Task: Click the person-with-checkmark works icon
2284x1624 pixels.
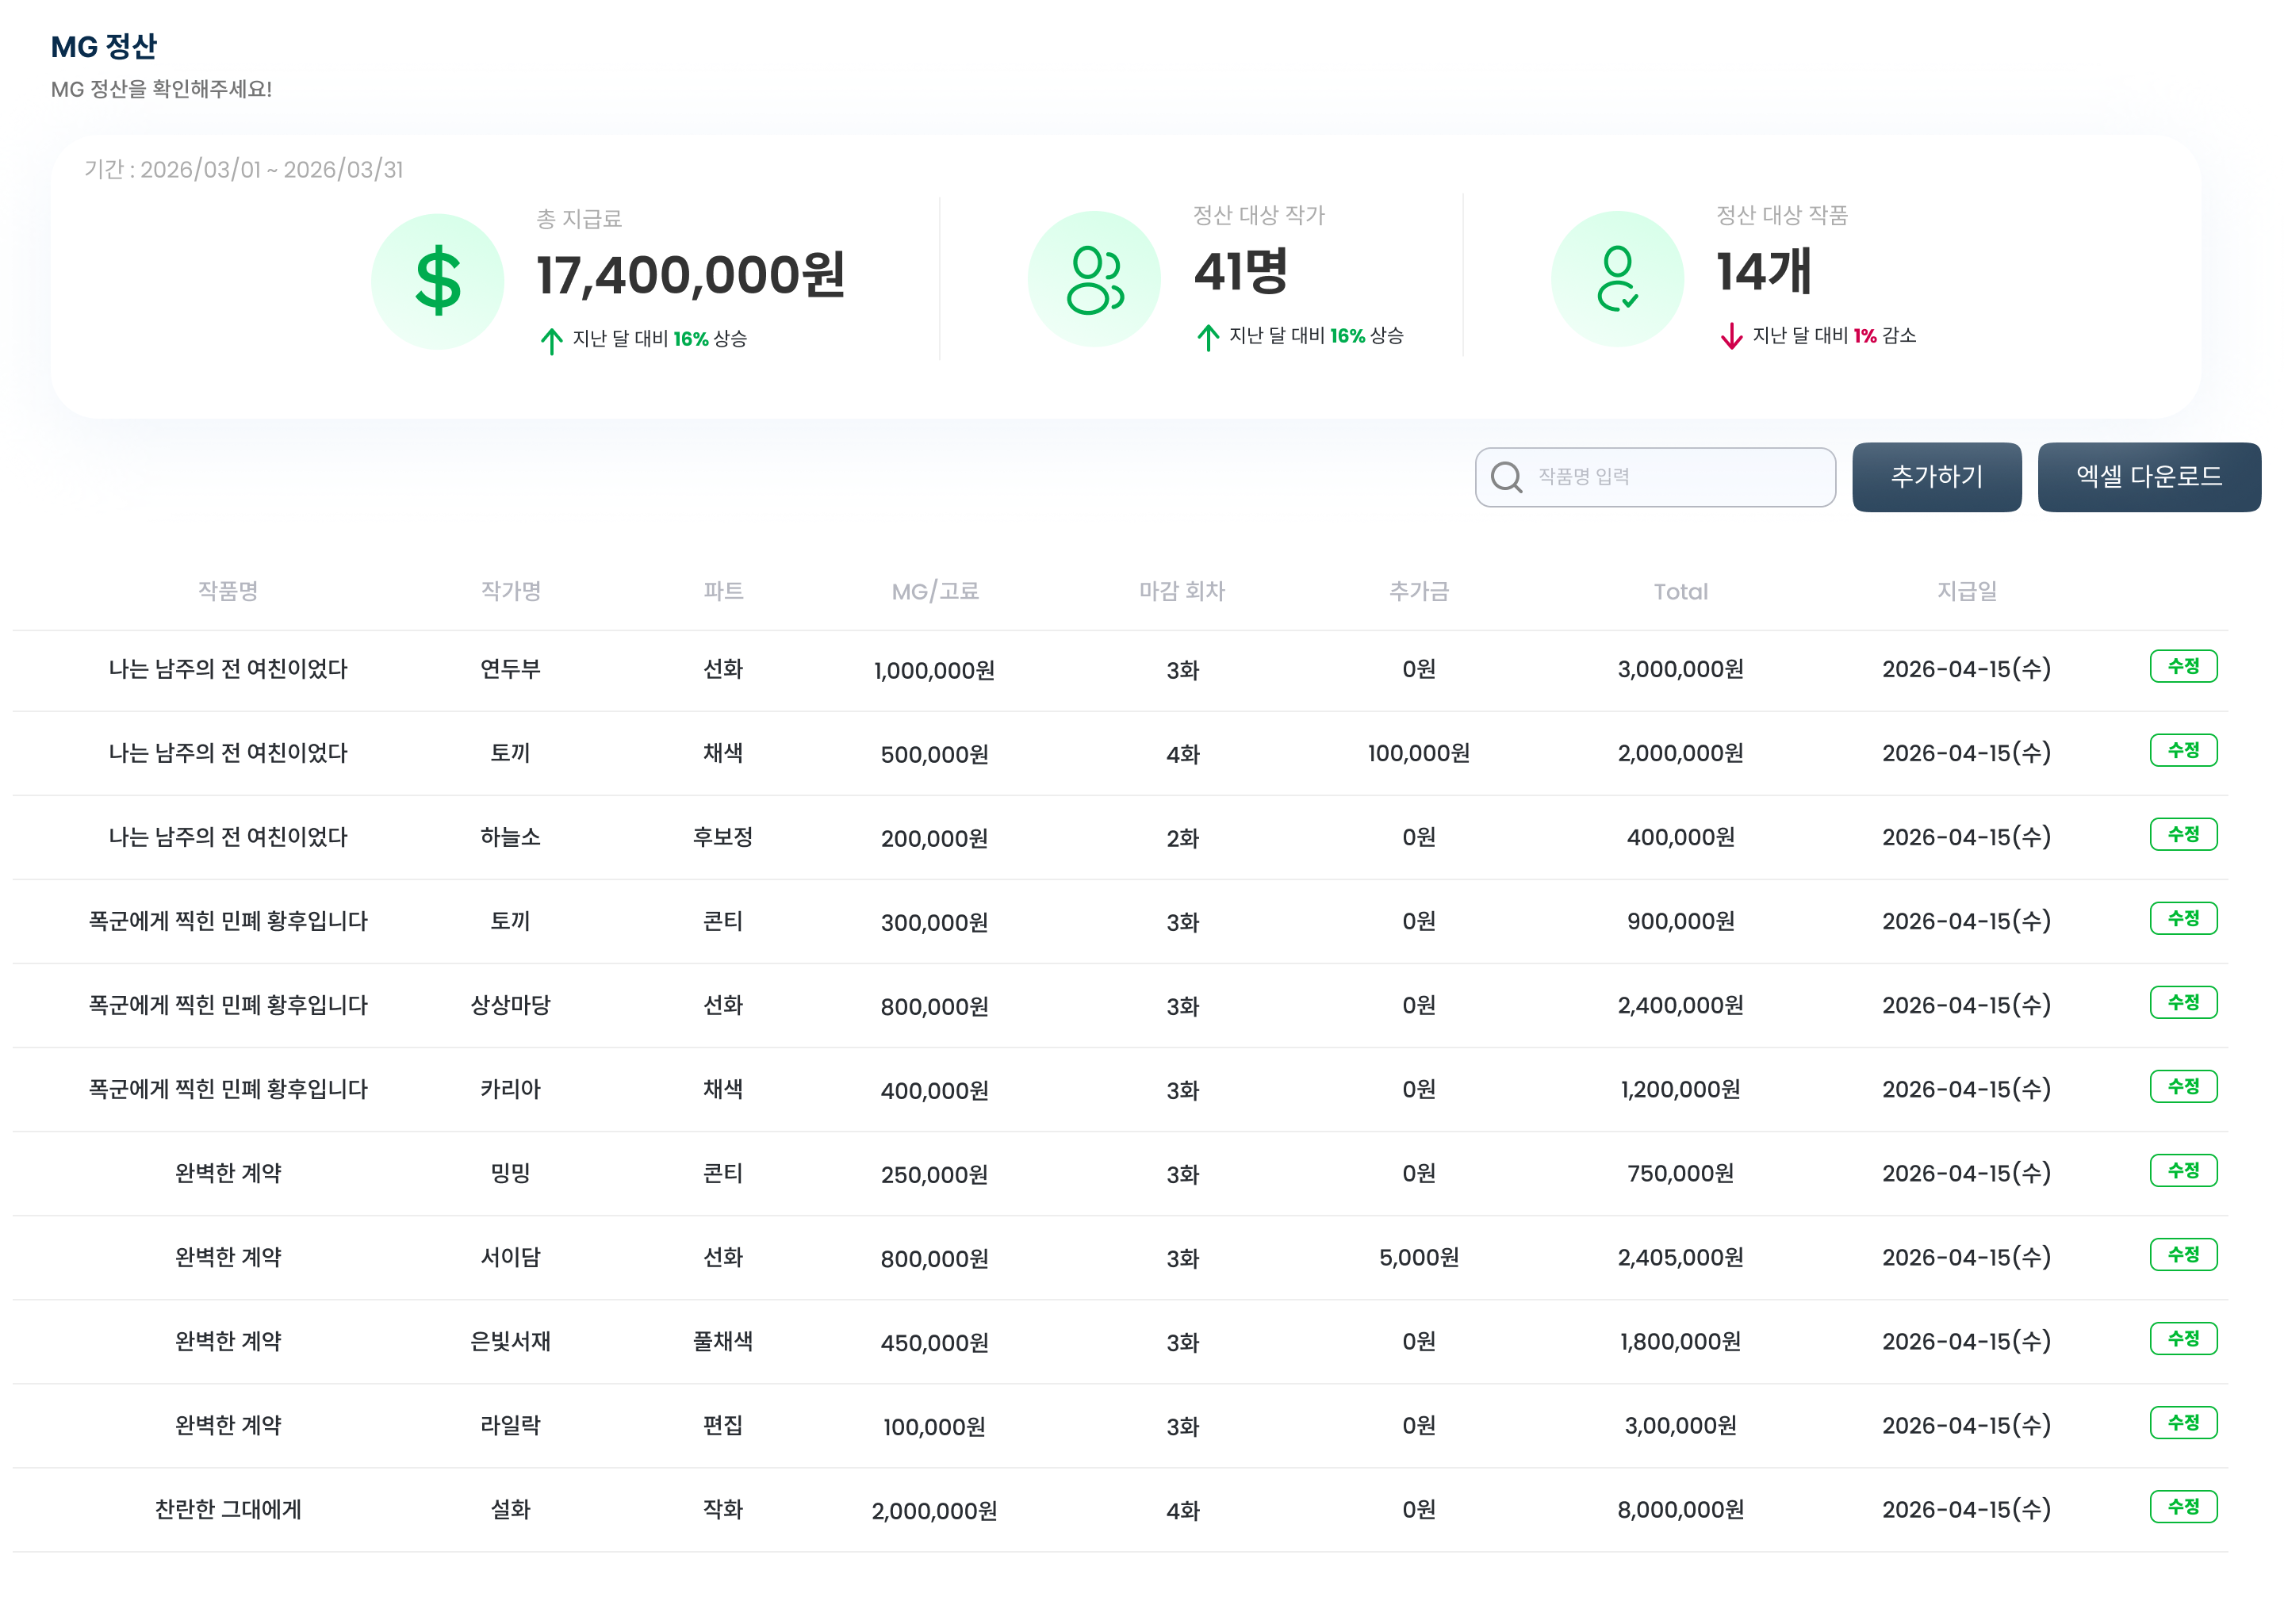Action: [1616, 279]
